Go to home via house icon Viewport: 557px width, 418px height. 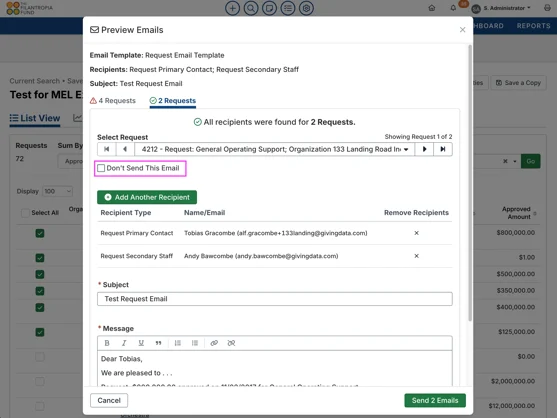(432, 8)
